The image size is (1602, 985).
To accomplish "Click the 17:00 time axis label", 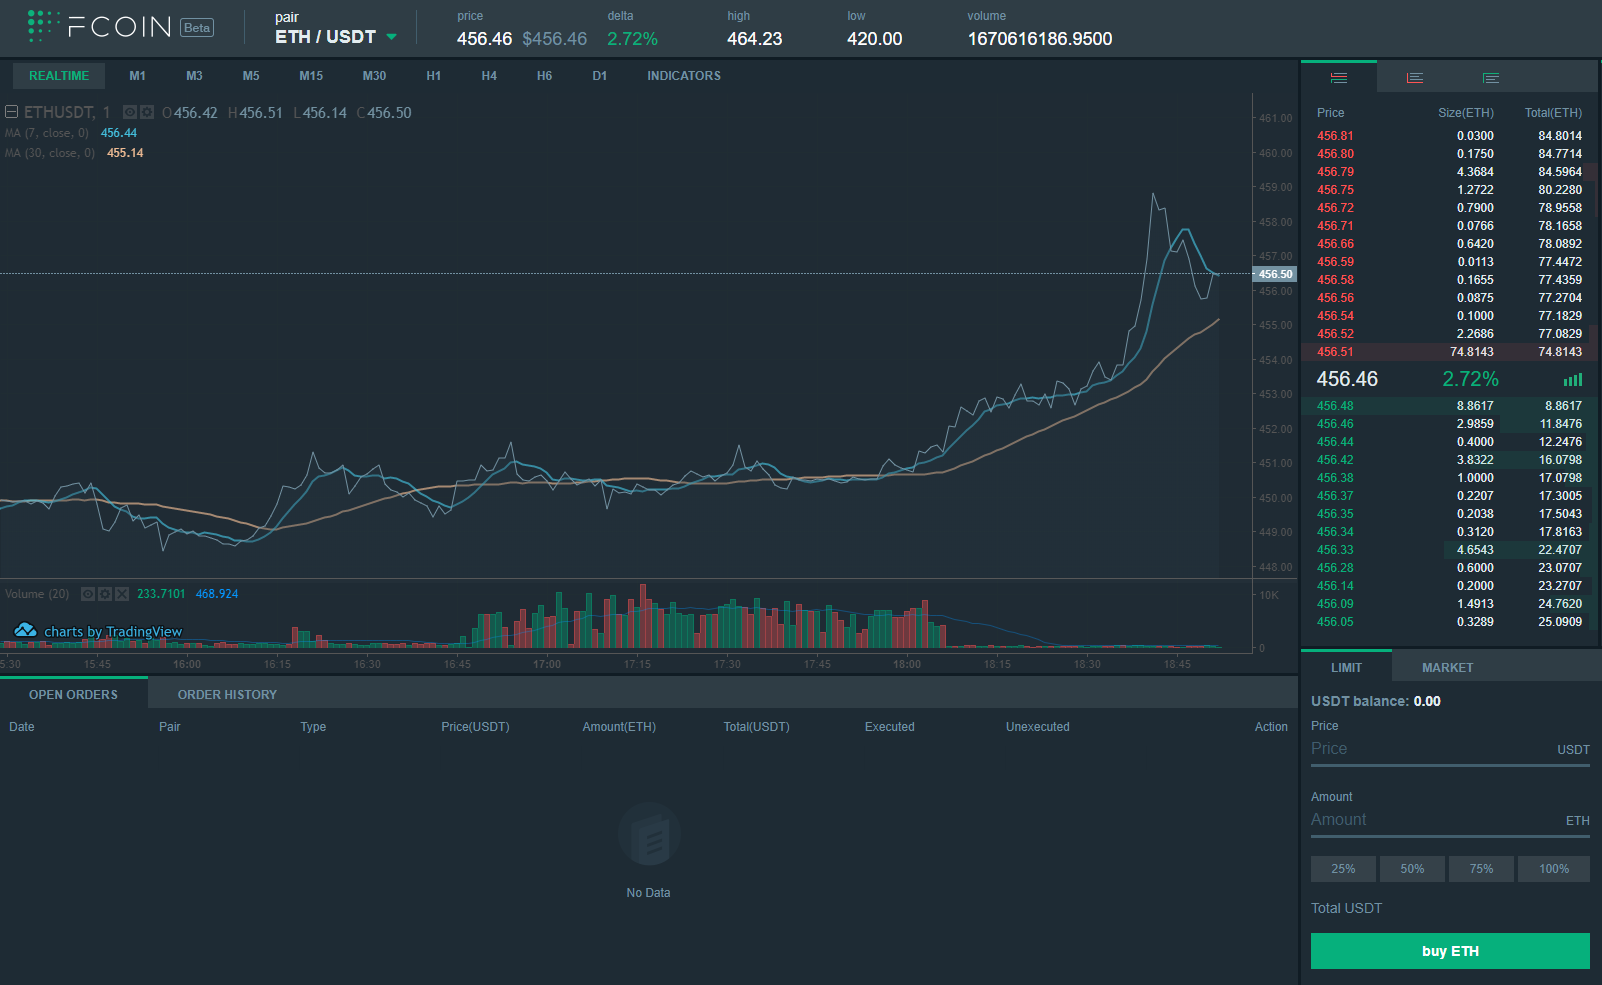I will (x=547, y=664).
